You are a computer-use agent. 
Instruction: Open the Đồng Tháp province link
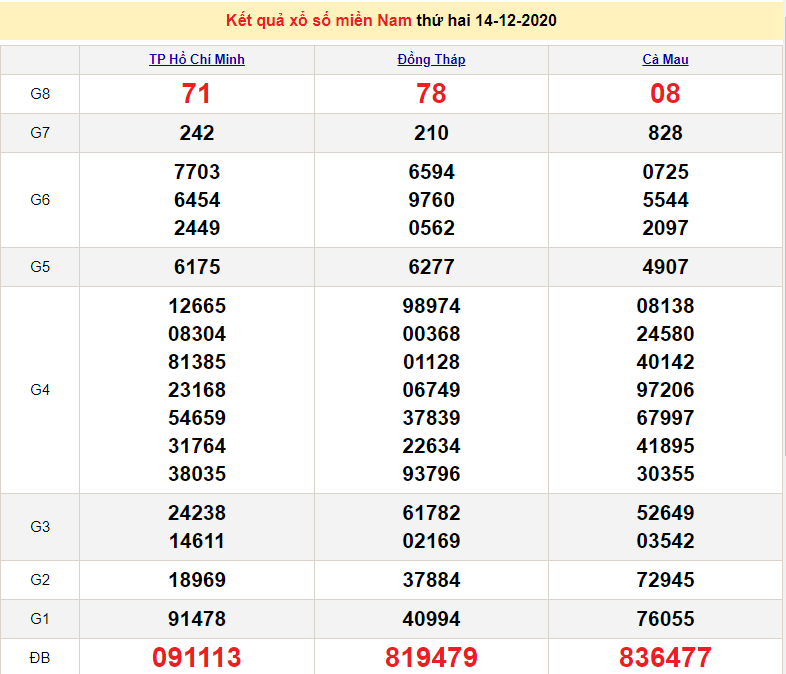pyautogui.click(x=431, y=60)
